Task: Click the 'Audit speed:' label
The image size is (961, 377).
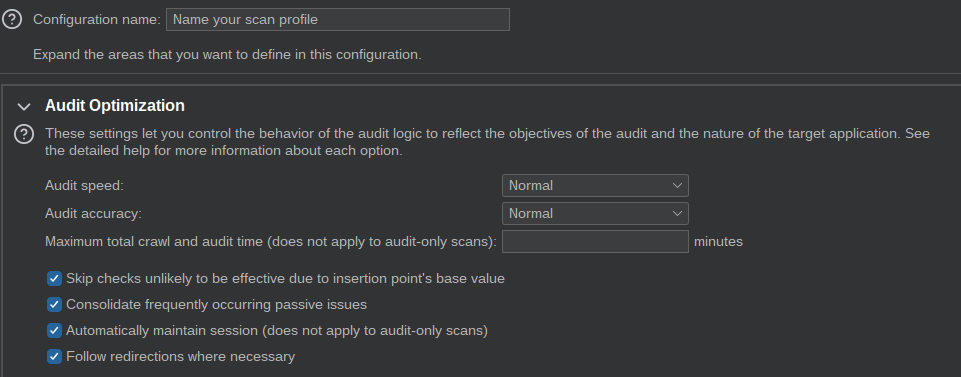Action: click(85, 185)
